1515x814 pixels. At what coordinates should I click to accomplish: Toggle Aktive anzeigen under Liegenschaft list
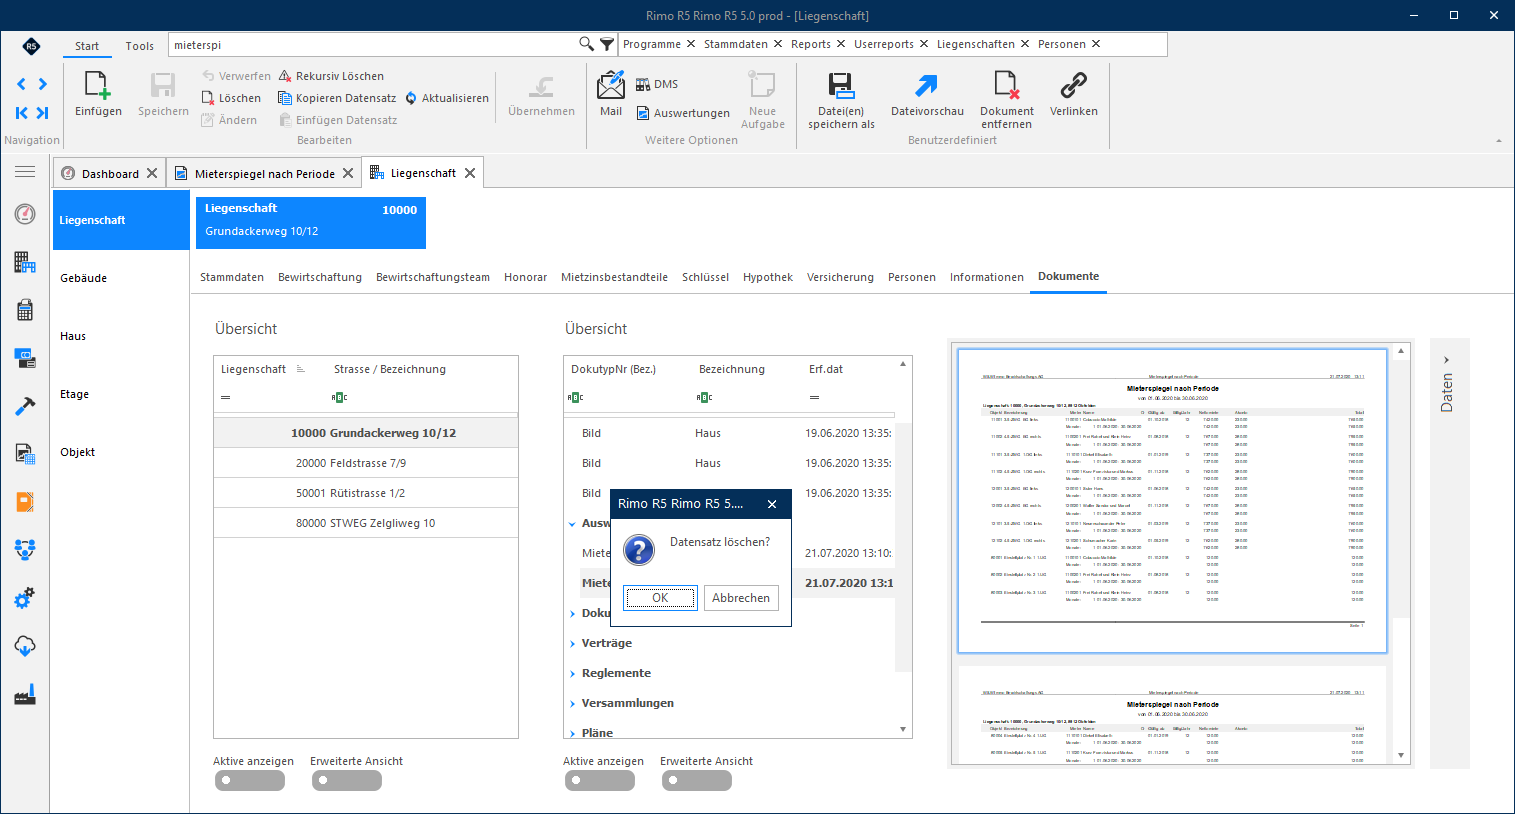tap(250, 781)
